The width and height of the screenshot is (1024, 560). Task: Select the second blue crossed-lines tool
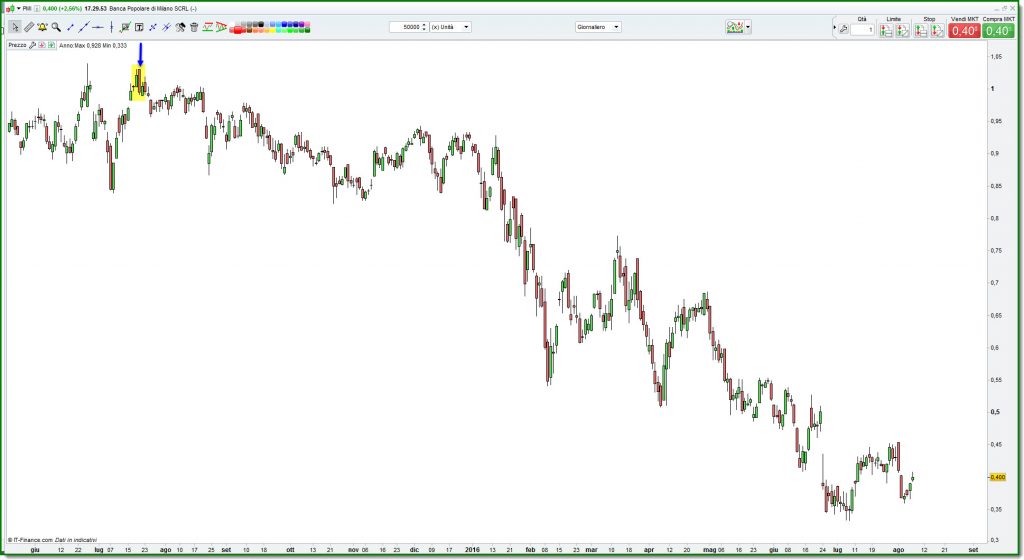click(x=167, y=27)
